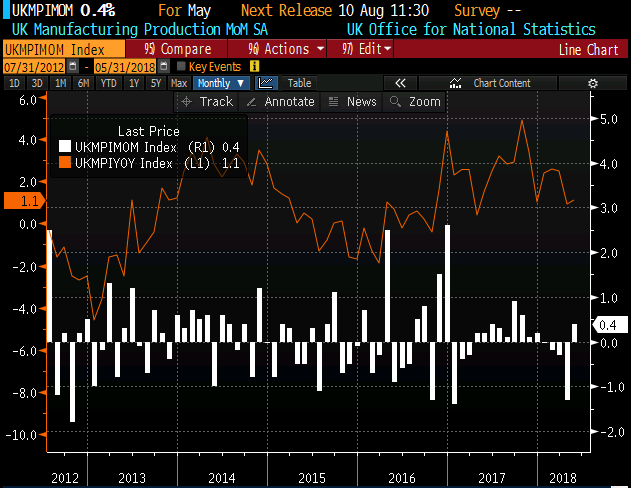Screen dimensions: 631x488
Task: Activate the Zoom magnifier tool
Action: (415, 102)
